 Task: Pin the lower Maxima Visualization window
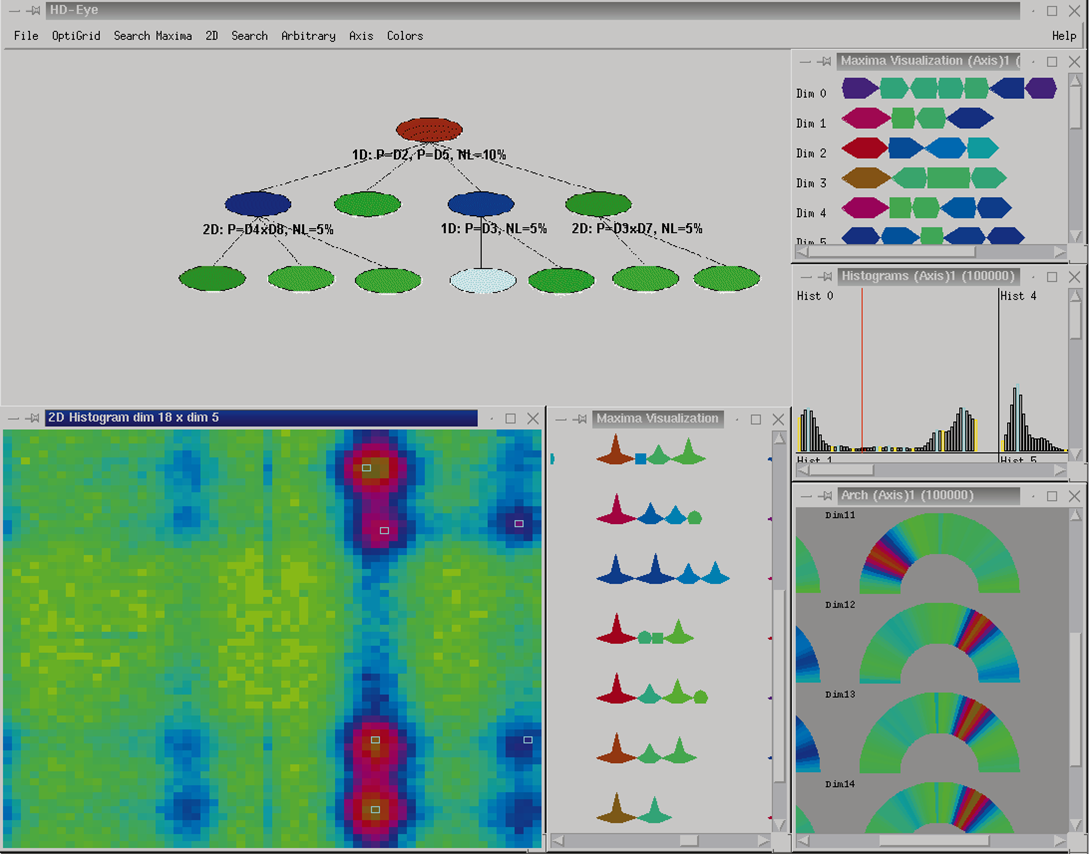[x=580, y=419]
